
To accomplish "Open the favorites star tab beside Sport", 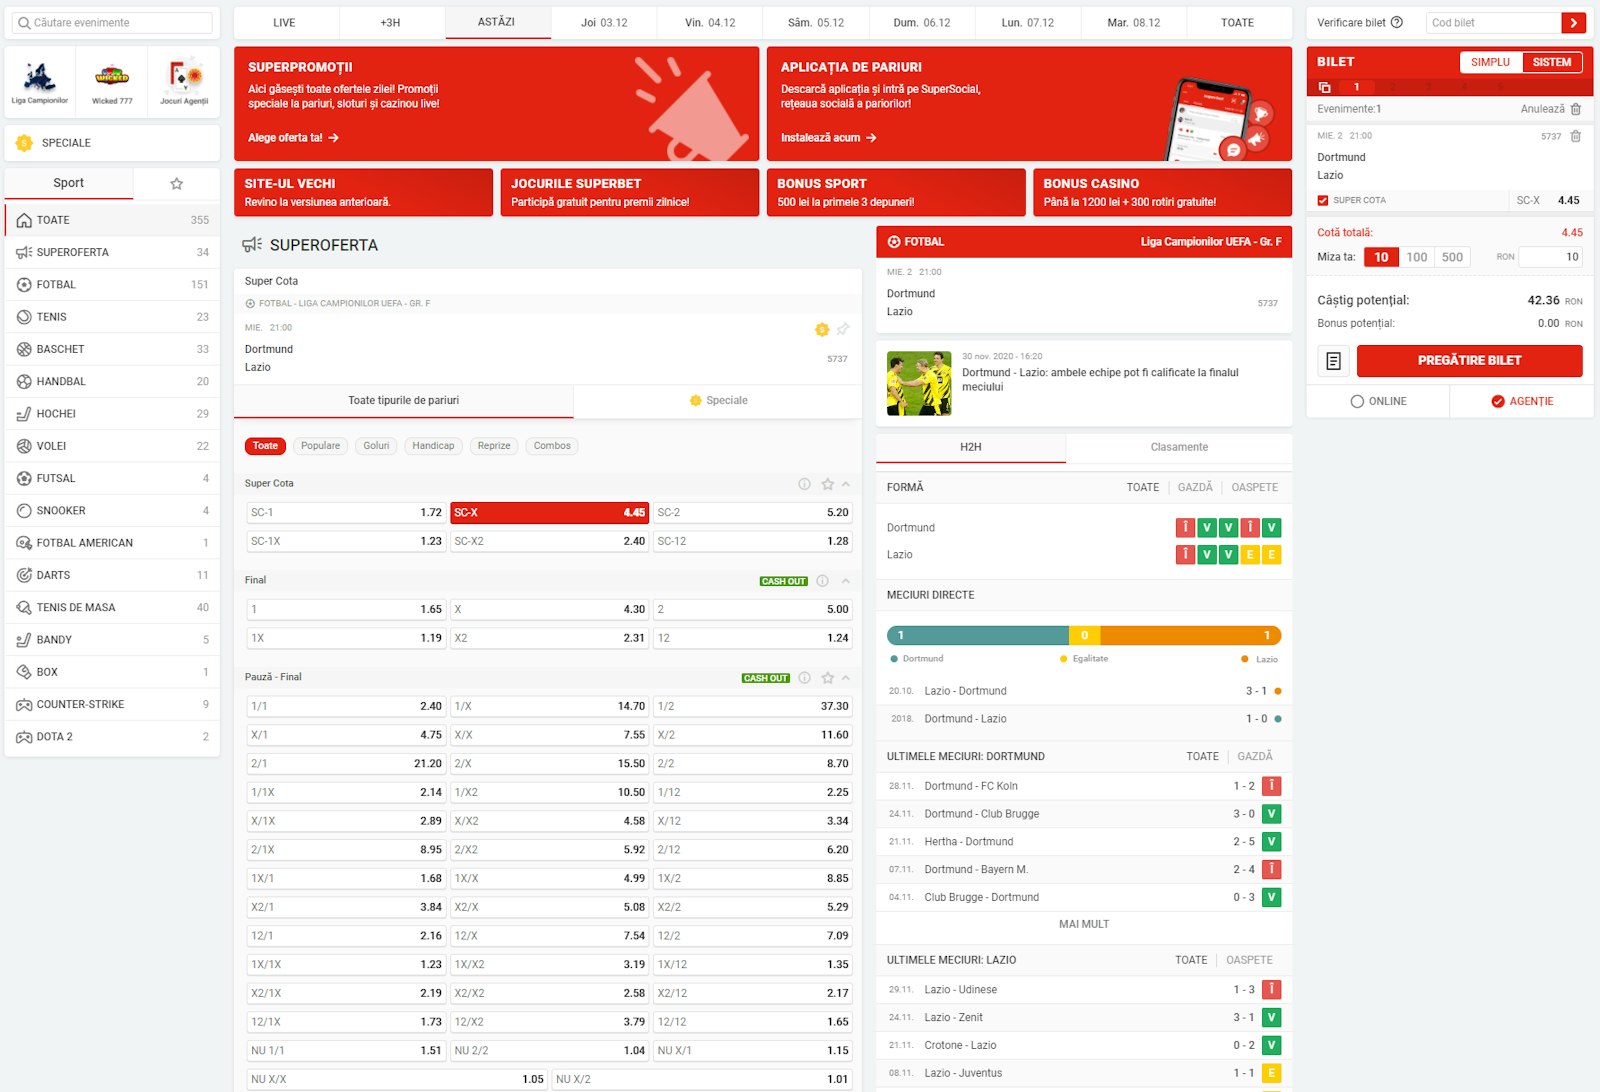I will [x=176, y=183].
